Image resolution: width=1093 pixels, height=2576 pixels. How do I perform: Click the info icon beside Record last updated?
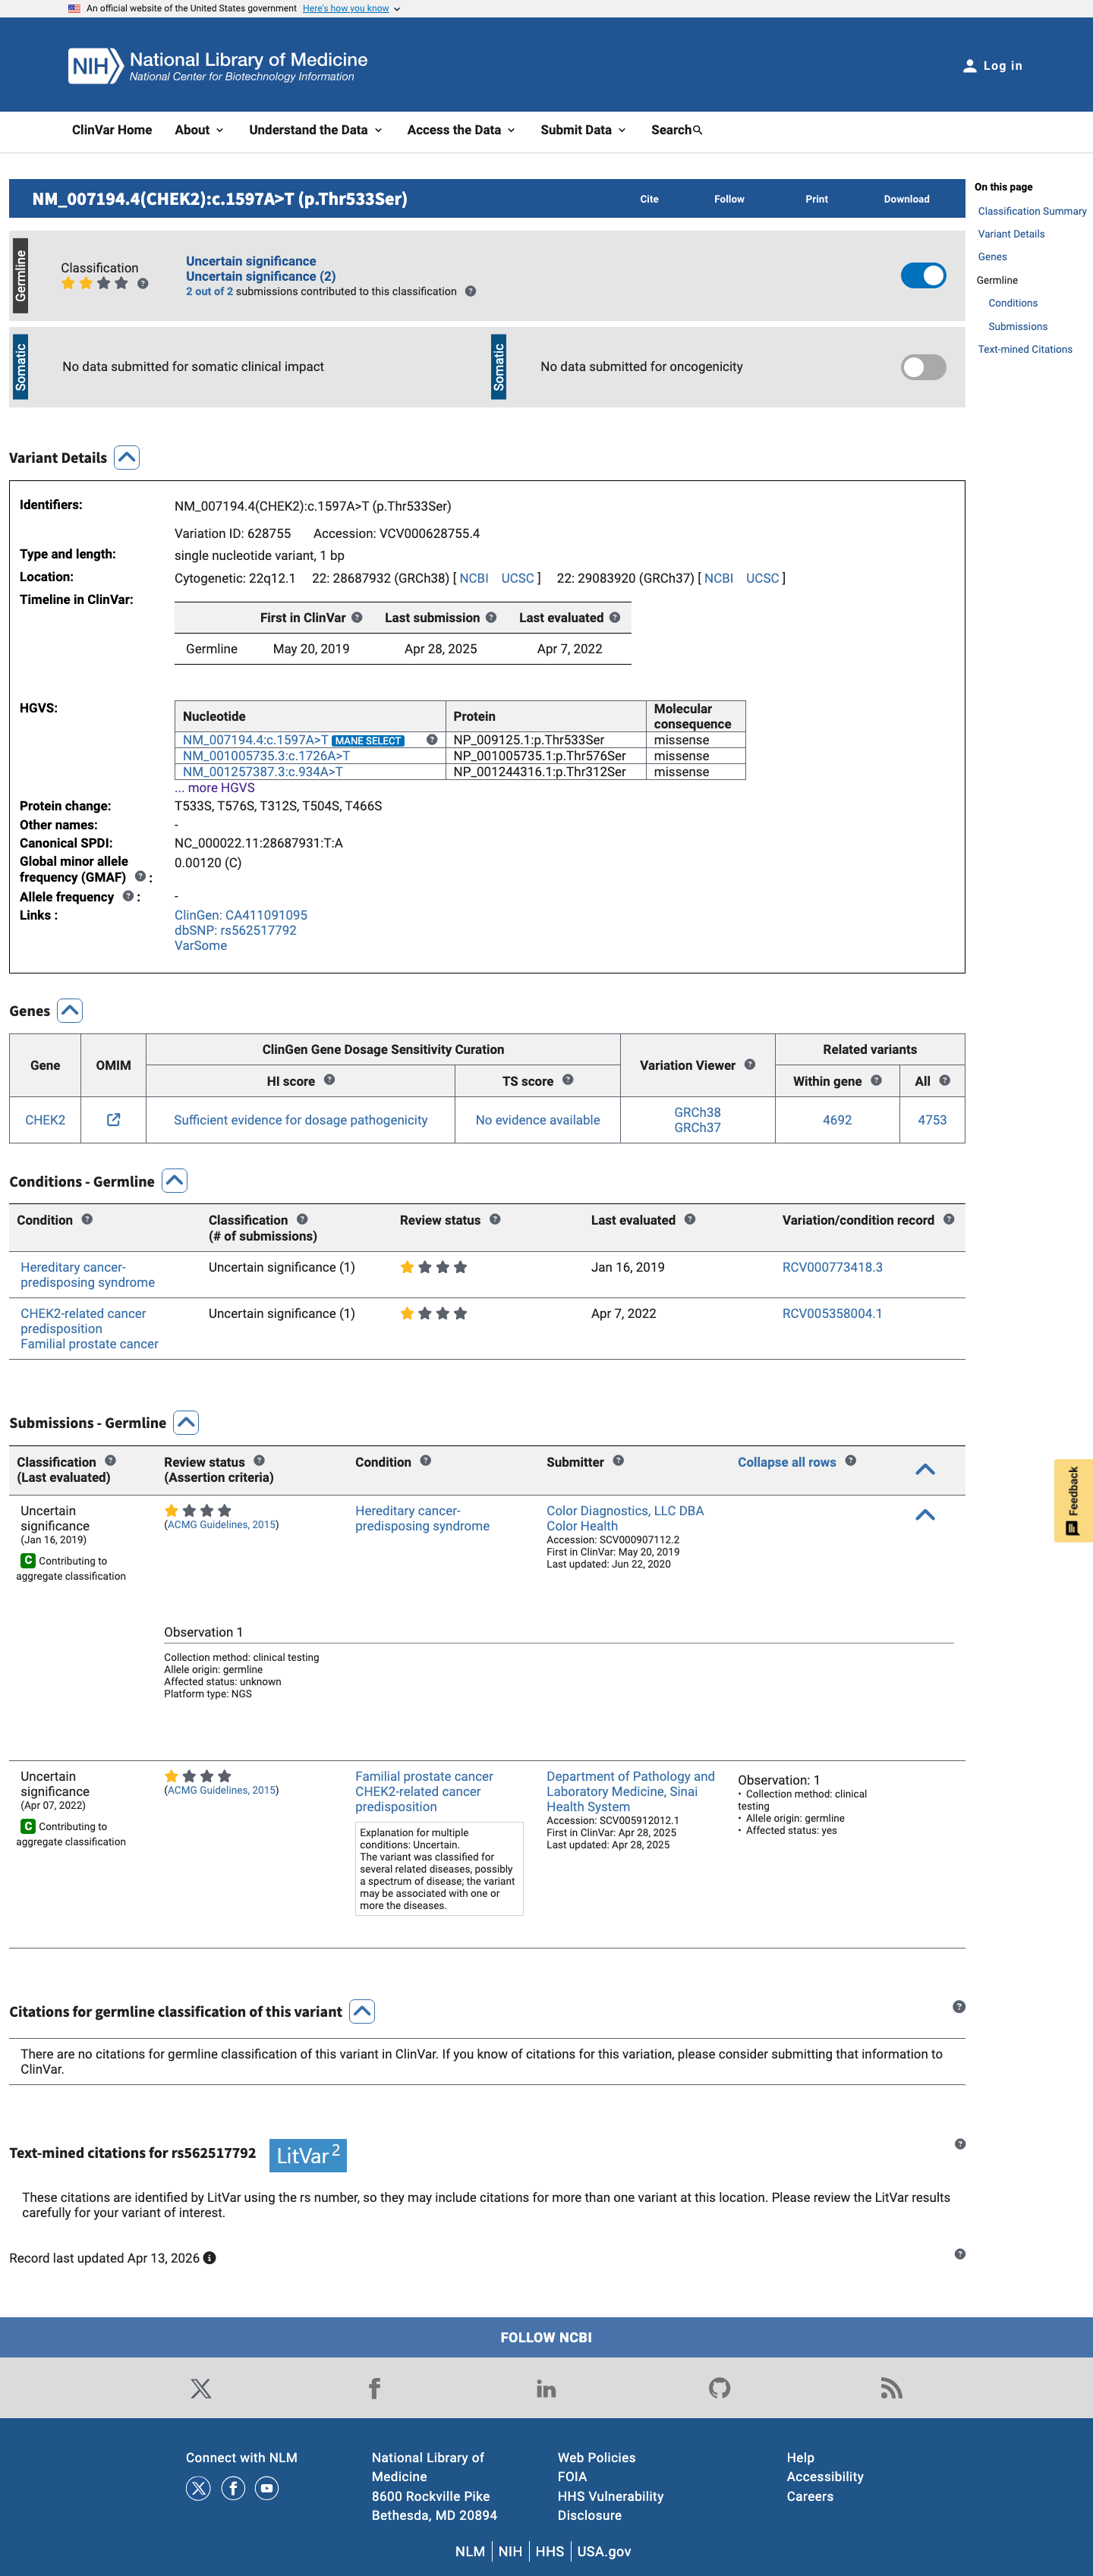[x=210, y=2258]
